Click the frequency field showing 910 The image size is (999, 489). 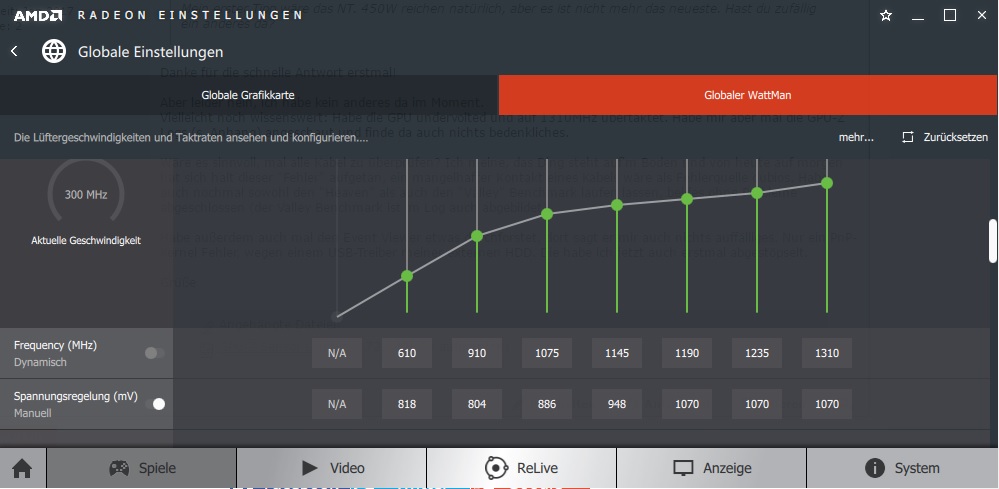477,353
